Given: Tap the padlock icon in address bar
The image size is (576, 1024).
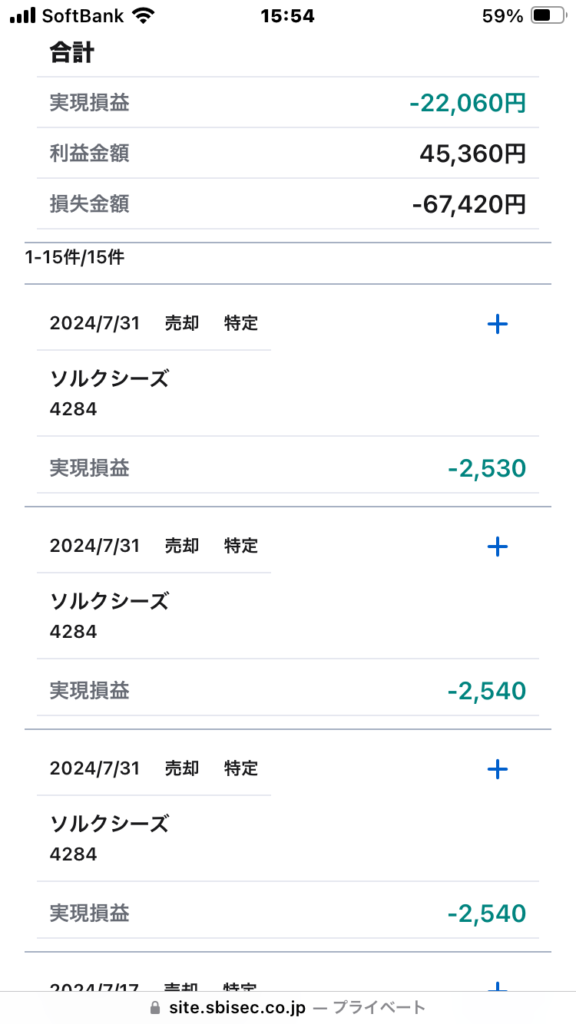Looking at the screenshot, I should pos(155,1008).
